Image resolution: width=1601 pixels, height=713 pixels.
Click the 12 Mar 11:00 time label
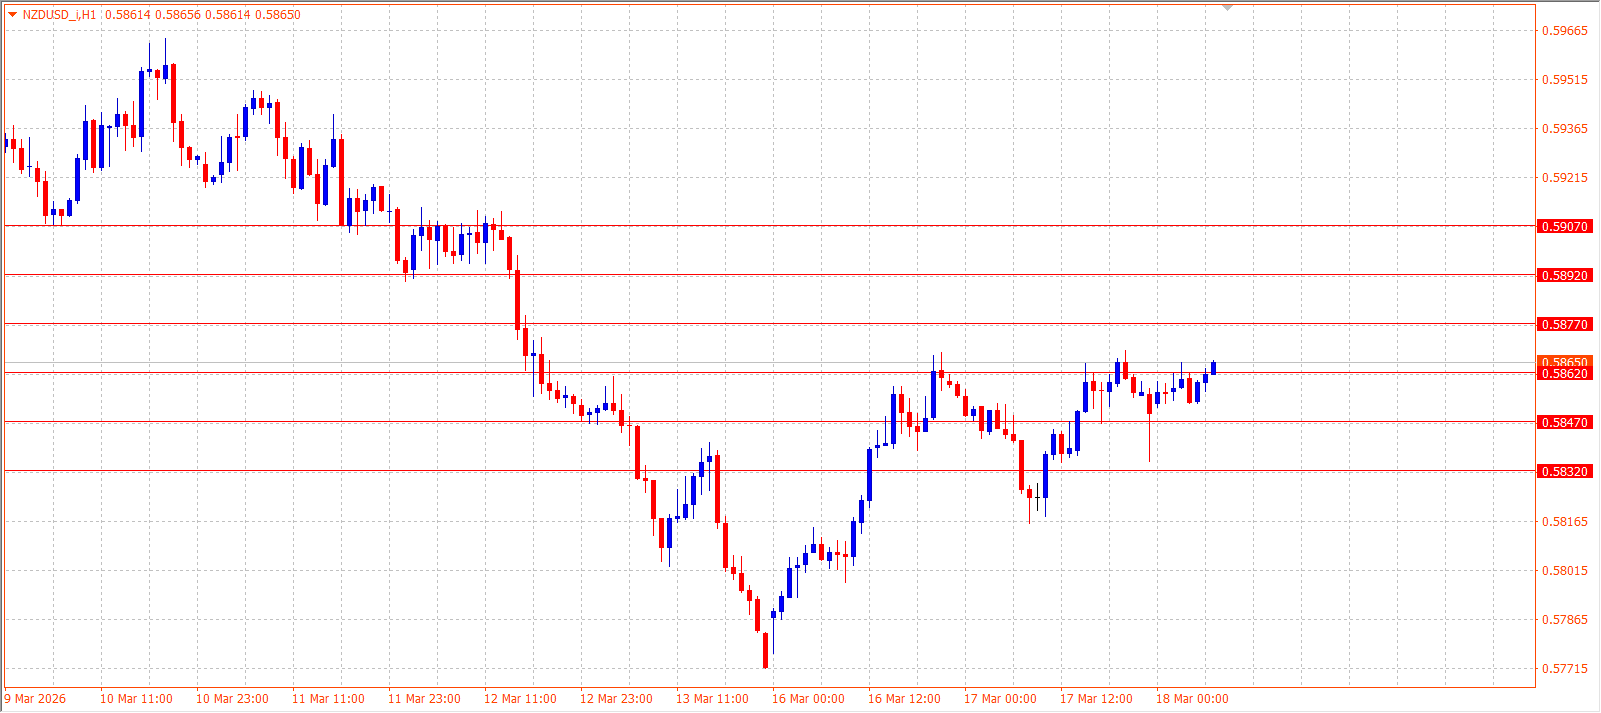[x=520, y=699]
